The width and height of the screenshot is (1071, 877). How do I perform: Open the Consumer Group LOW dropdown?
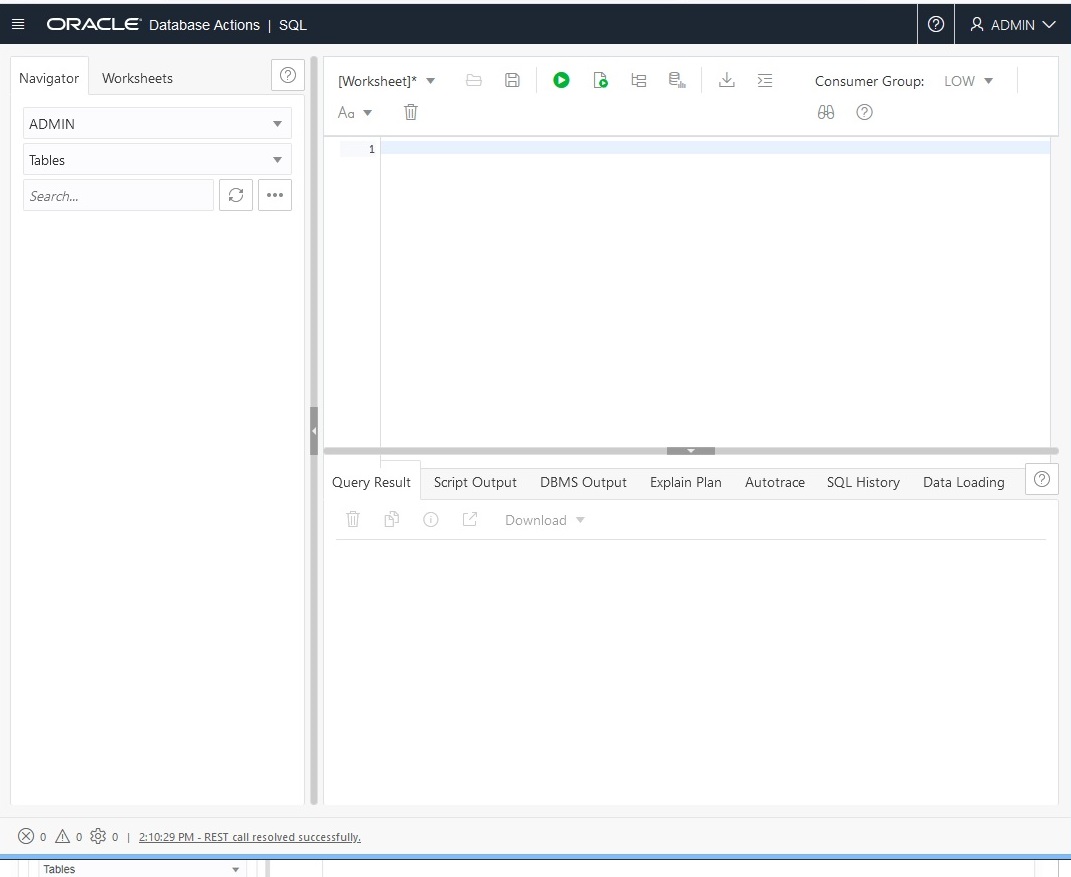(968, 81)
